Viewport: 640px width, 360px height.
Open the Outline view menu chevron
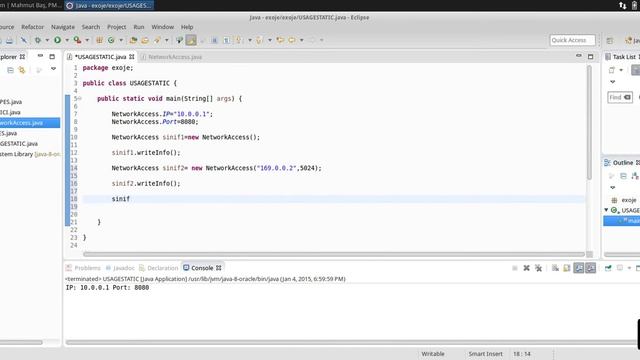pyautogui.click(x=613, y=188)
